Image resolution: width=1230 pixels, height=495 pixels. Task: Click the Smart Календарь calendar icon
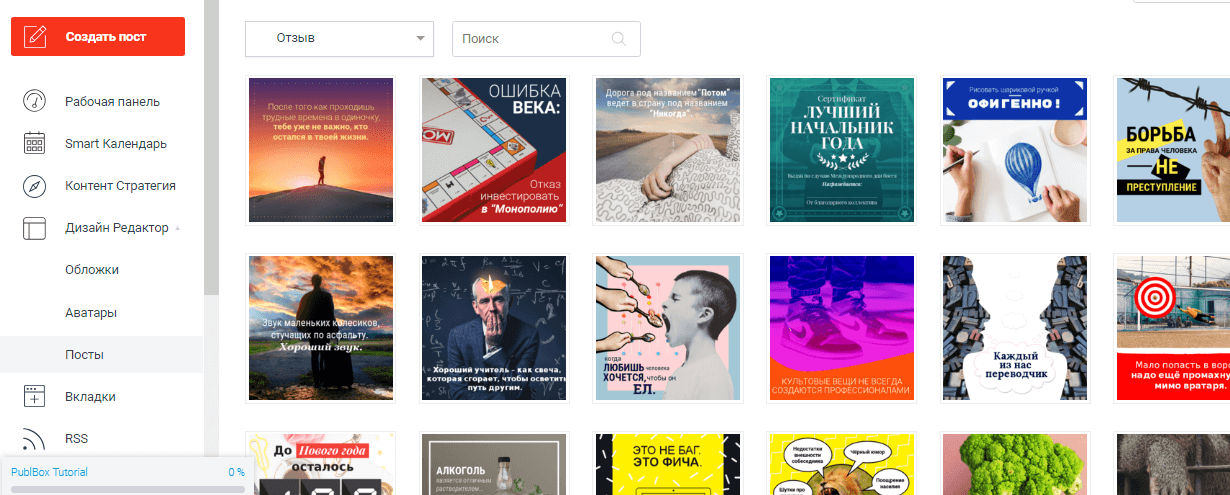35,143
